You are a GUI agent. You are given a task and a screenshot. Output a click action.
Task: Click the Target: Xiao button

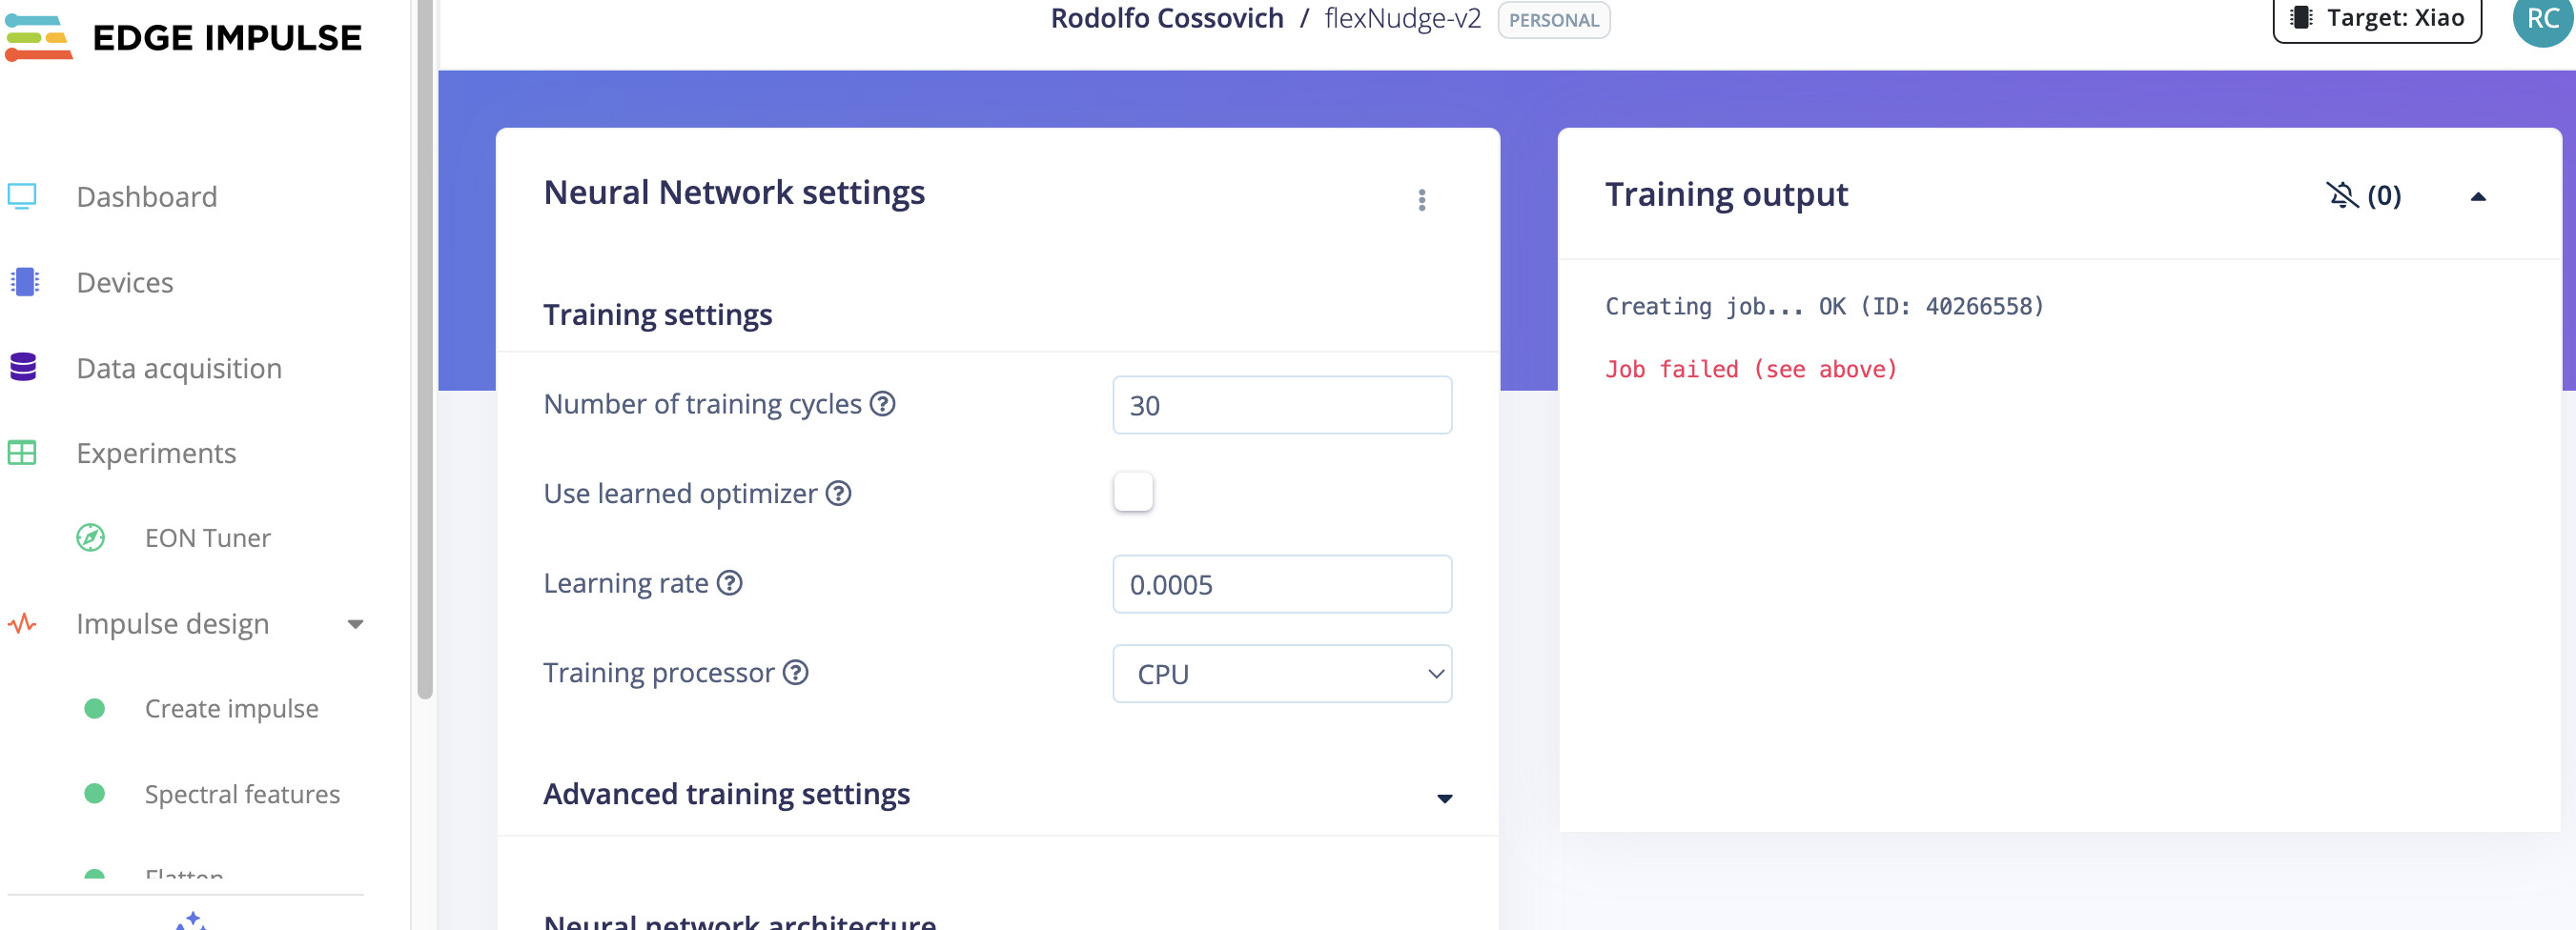tap(2377, 18)
